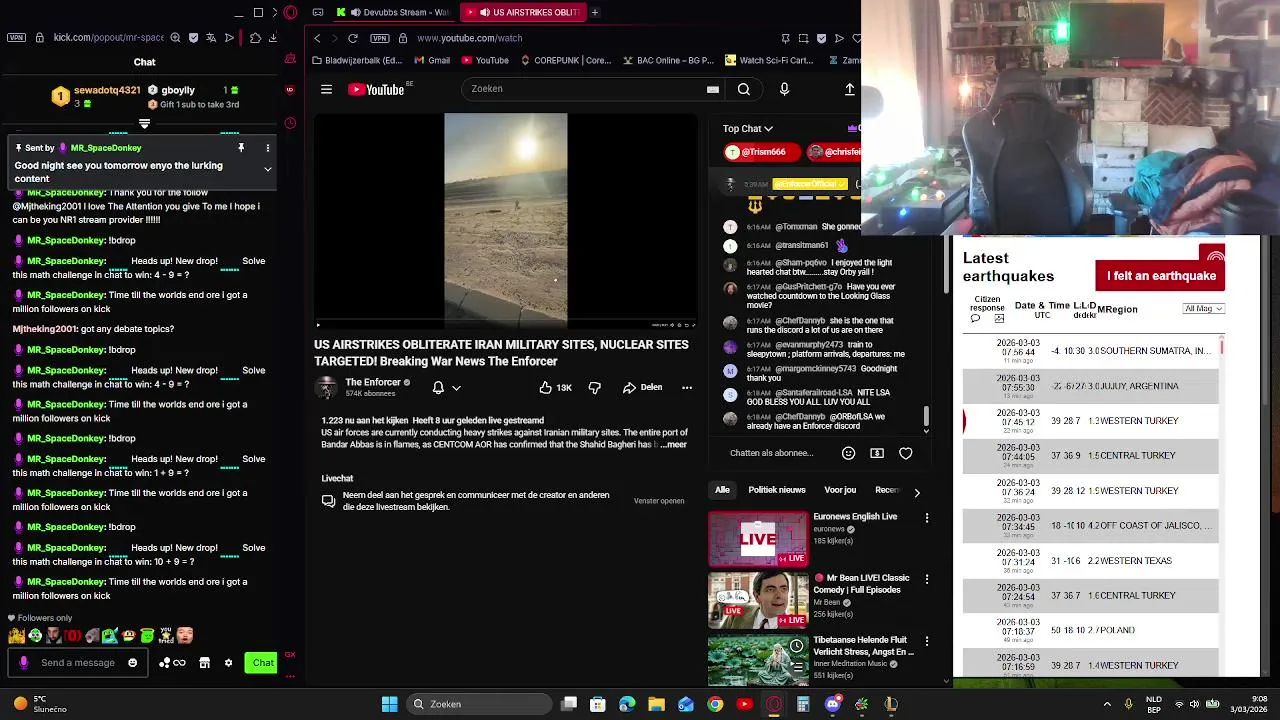Click the YouTube search magnifier button
The width and height of the screenshot is (1280, 720).
[744, 89]
